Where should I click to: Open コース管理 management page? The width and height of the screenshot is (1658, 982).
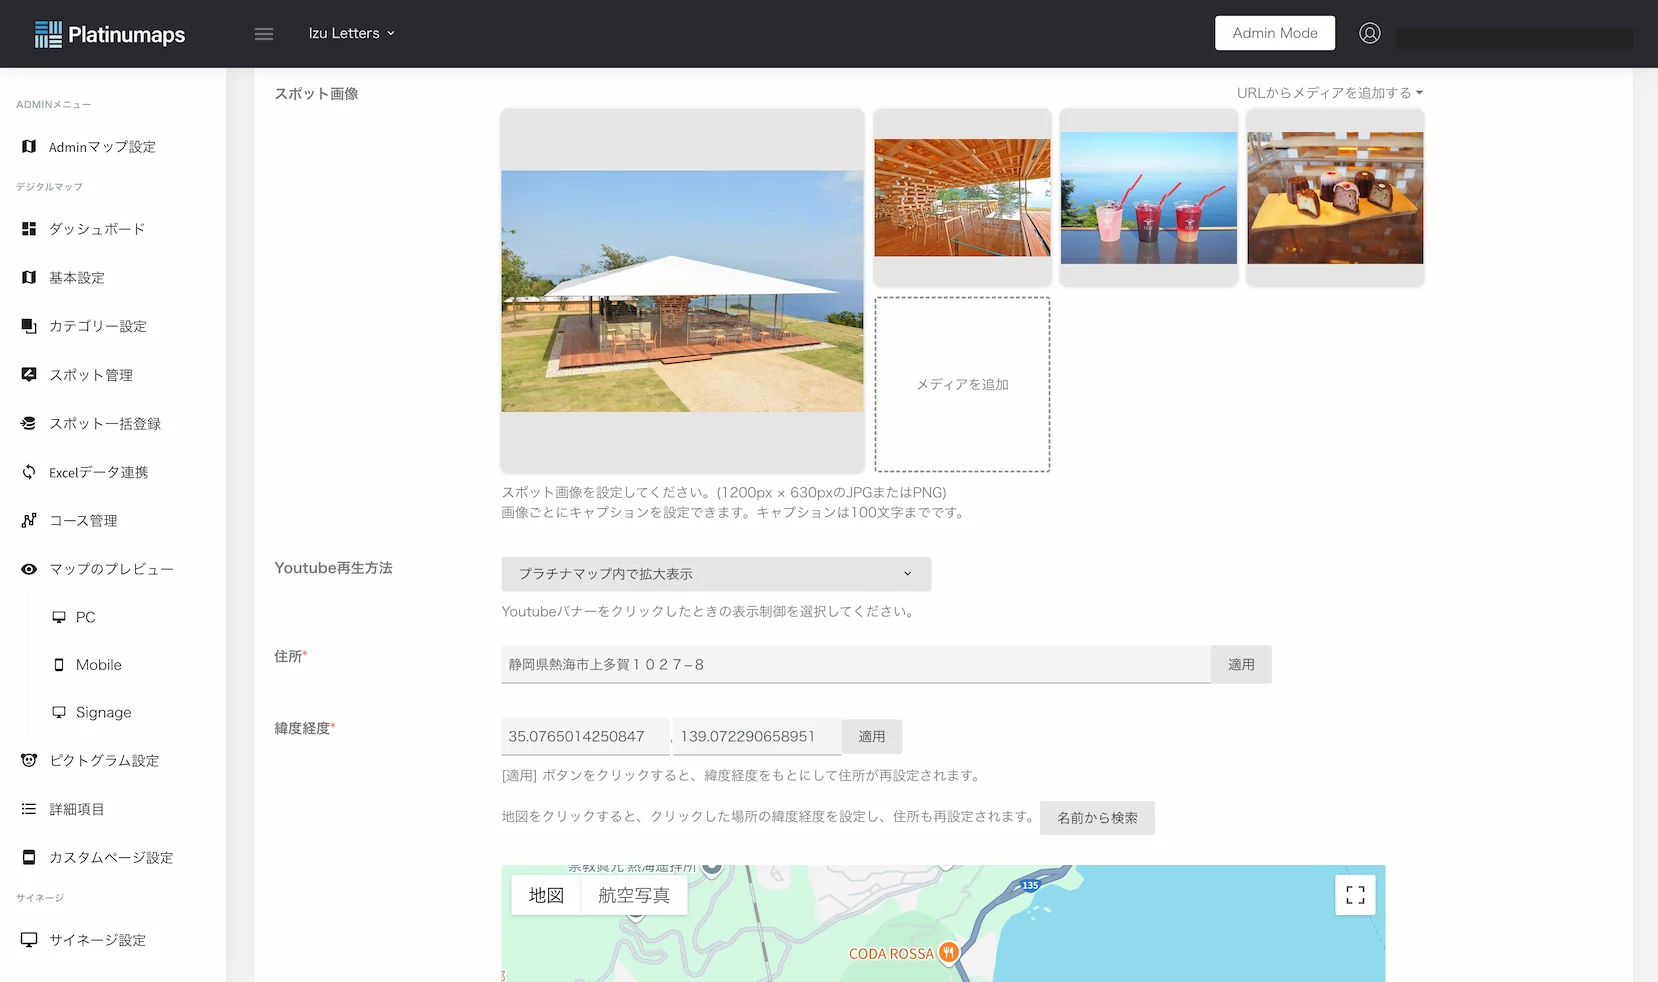coord(86,519)
